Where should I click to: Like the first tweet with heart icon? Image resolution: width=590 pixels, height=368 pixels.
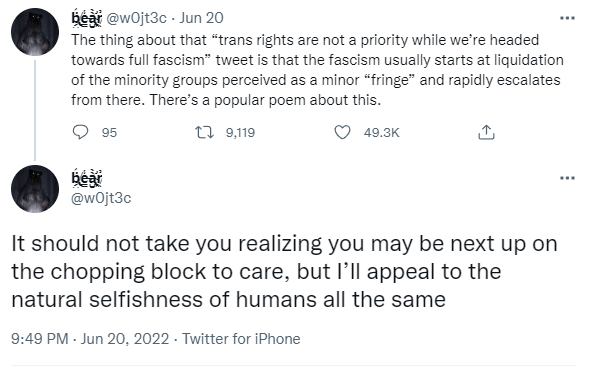(x=342, y=132)
